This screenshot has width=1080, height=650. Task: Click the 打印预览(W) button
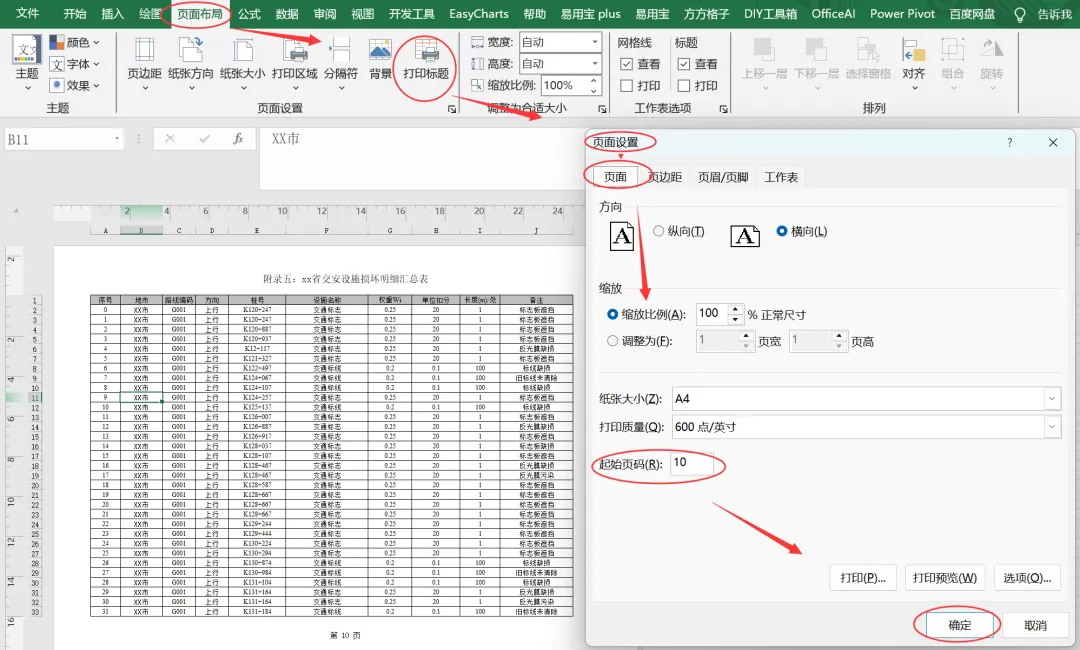944,578
